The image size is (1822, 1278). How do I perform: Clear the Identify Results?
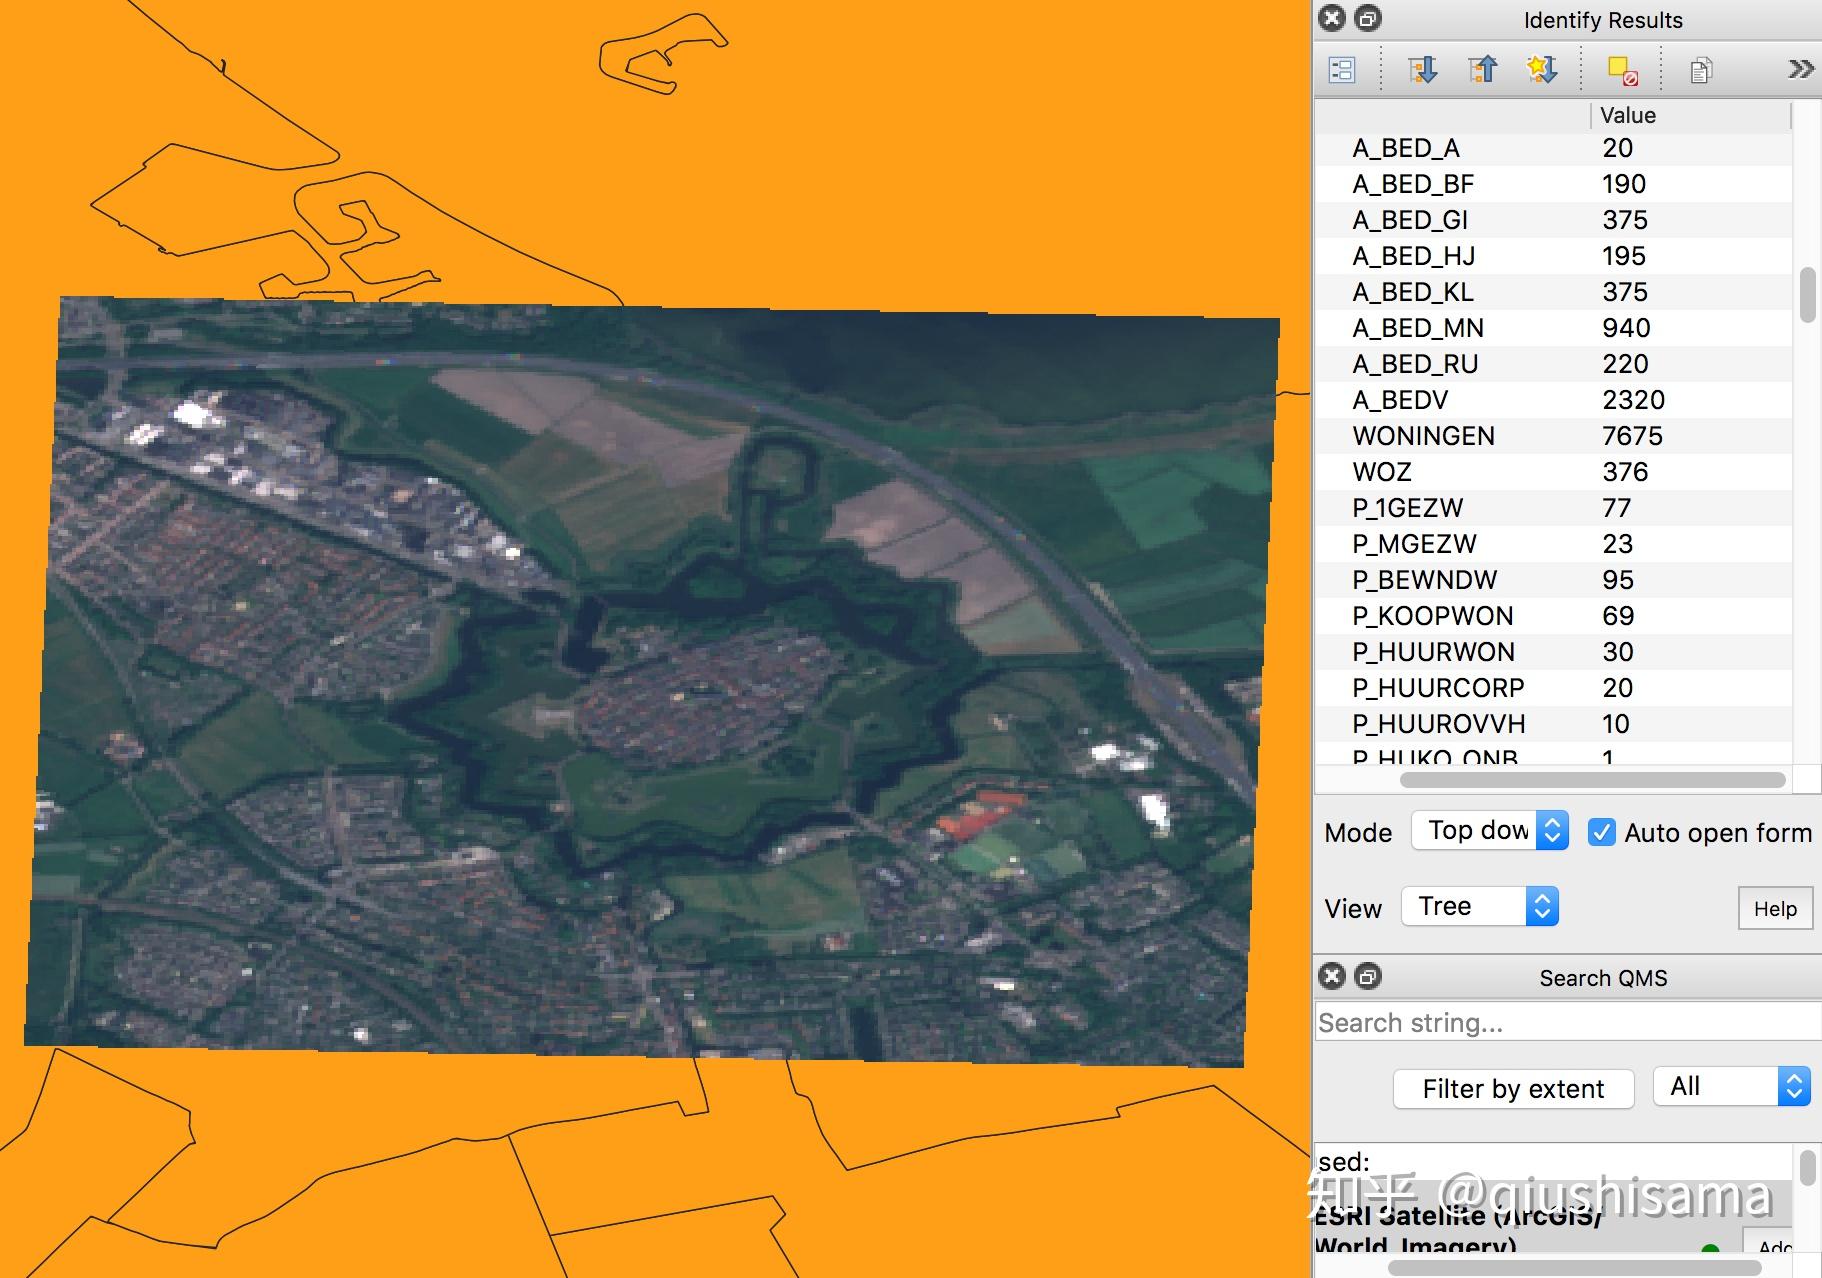(1622, 70)
